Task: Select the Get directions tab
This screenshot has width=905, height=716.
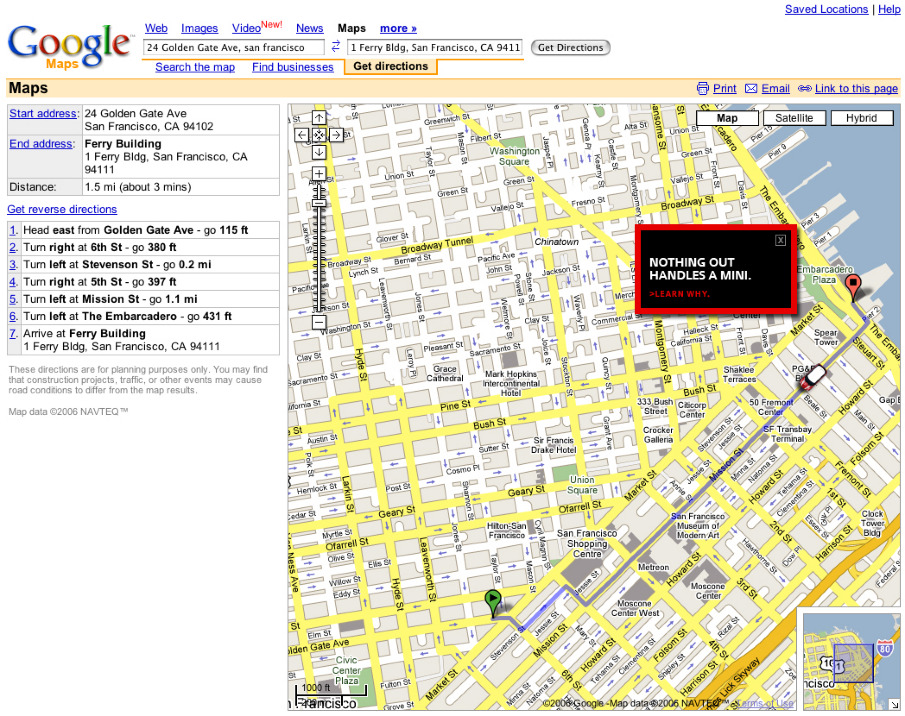Action: pyautogui.click(x=391, y=66)
